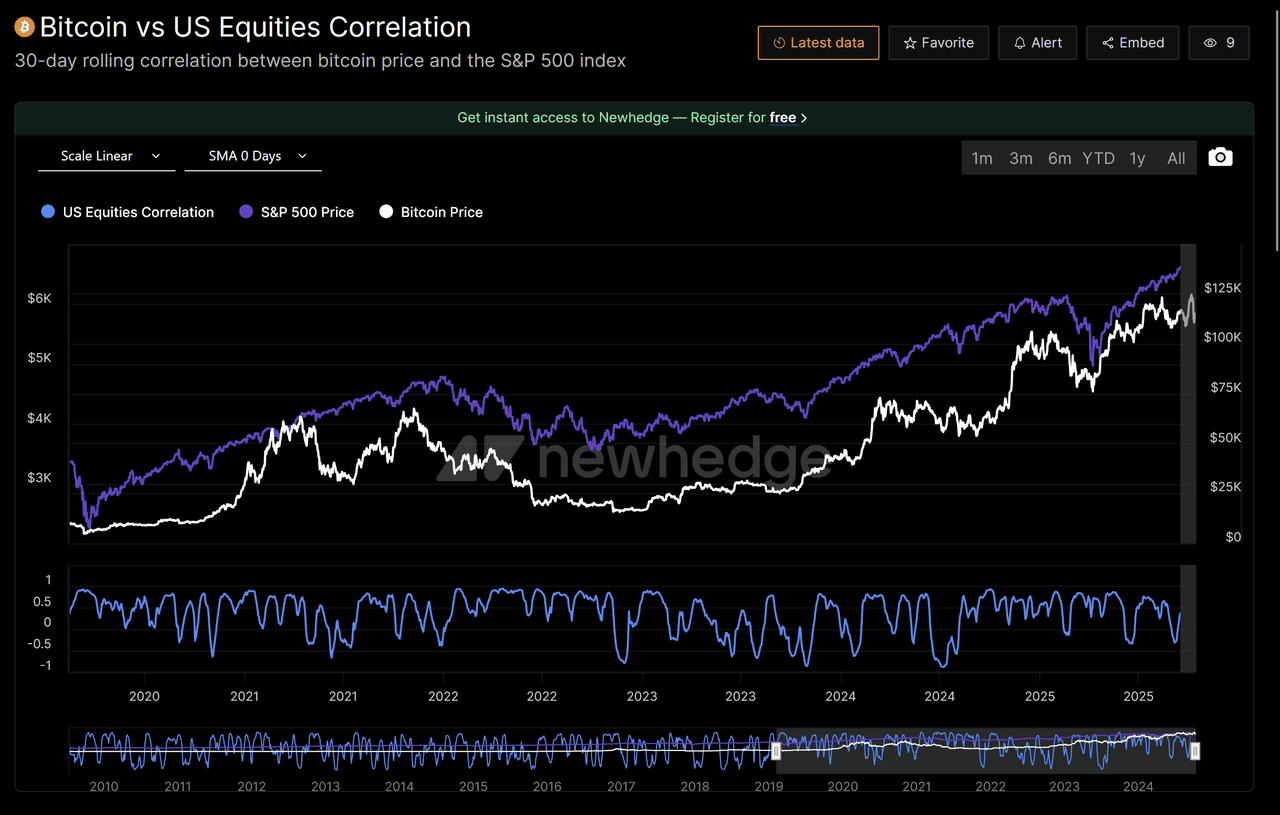Switch to YTD time range
1280x815 pixels.
point(1098,158)
